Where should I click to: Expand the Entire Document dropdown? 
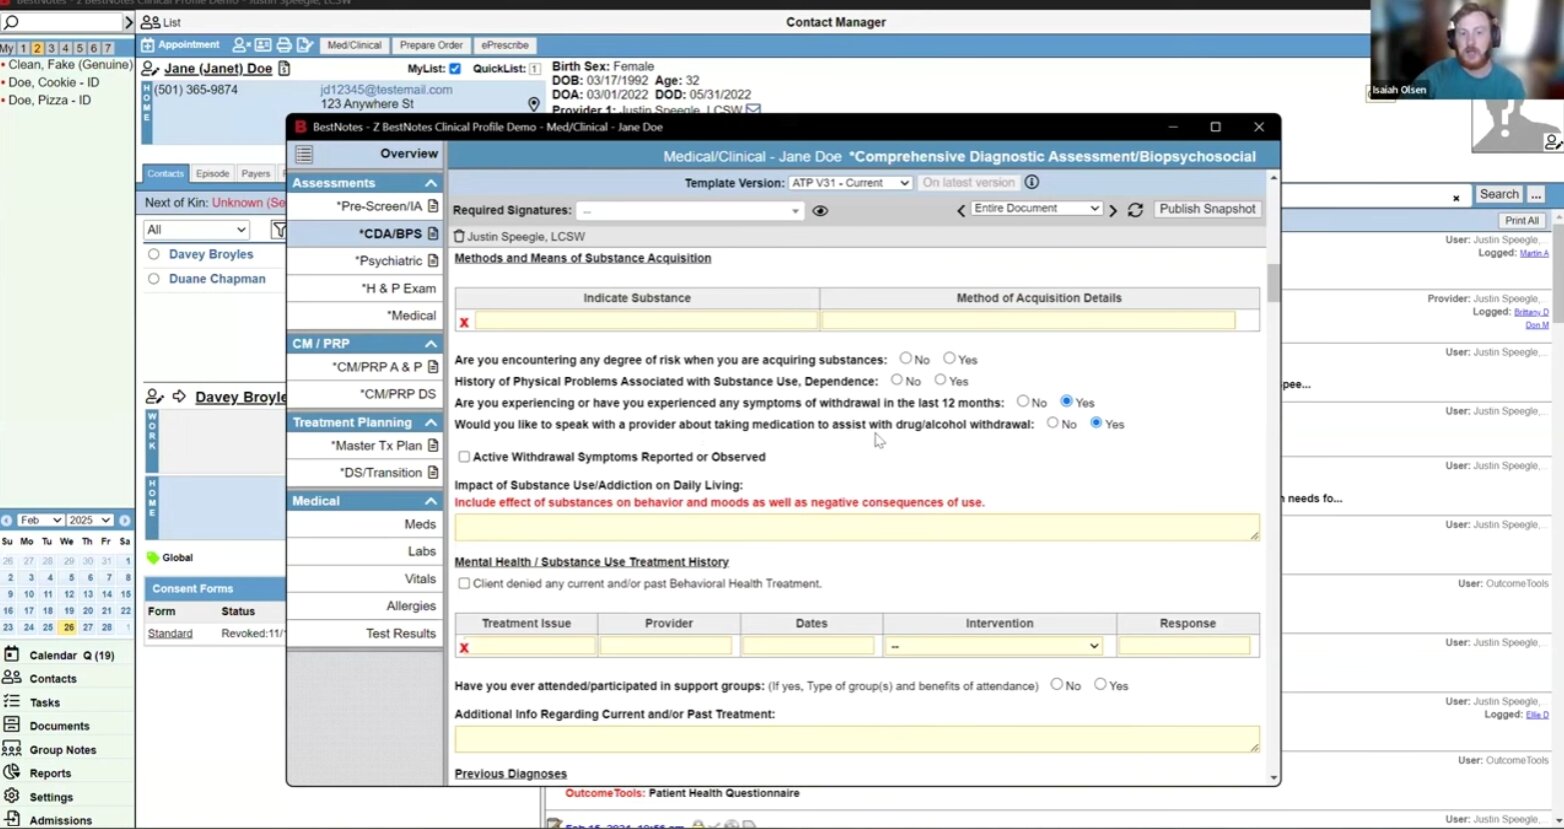tap(1035, 209)
